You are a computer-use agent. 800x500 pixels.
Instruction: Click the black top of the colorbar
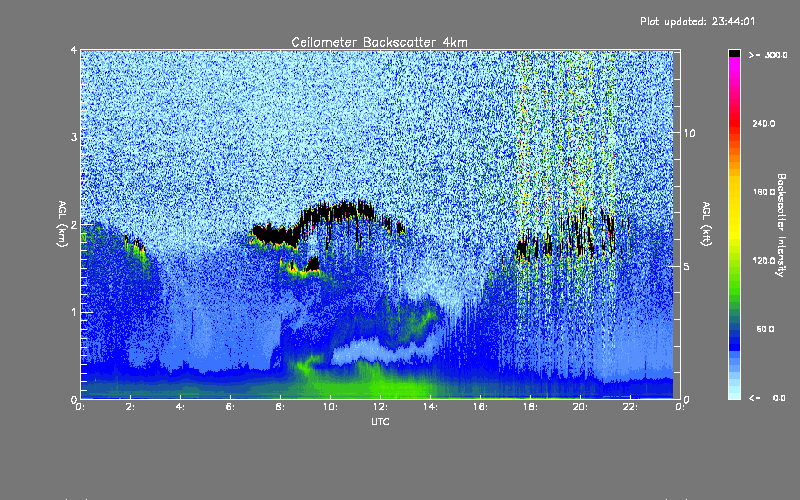click(x=734, y=53)
